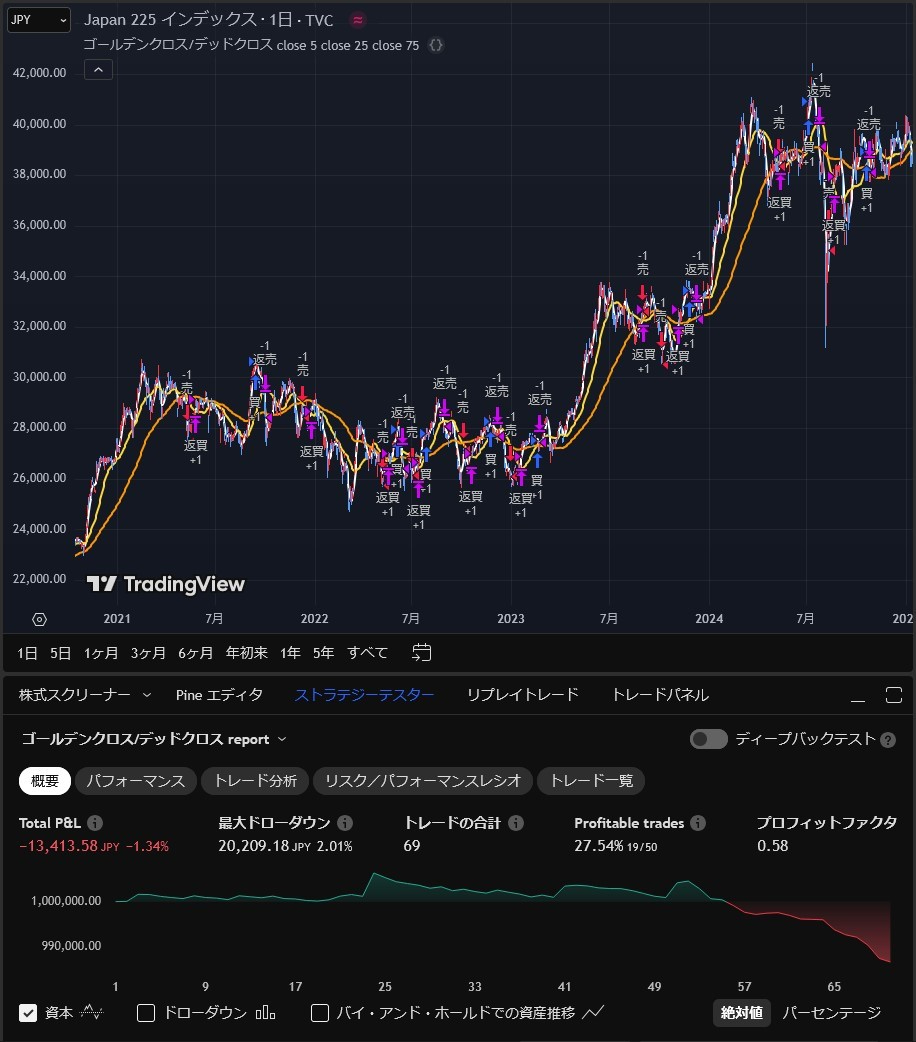Click the Japan 225 インデックス chart title

[208, 20]
